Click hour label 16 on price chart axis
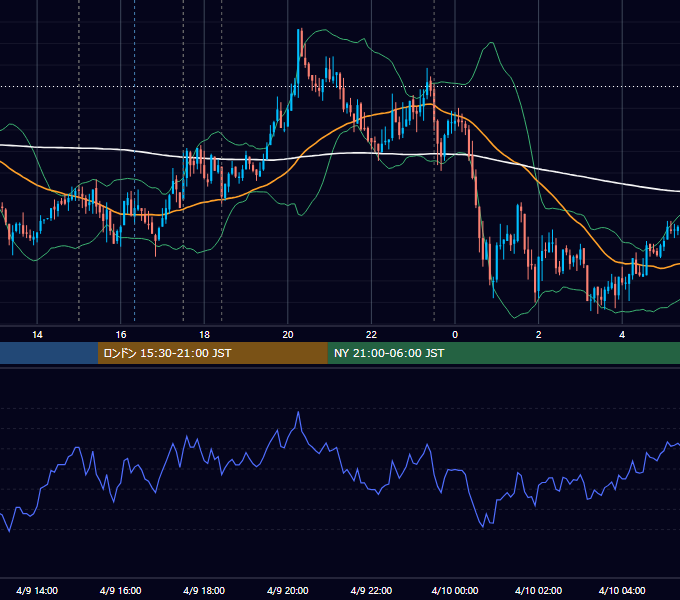Viewport: 680px width, 600px height. pos(121,335)
